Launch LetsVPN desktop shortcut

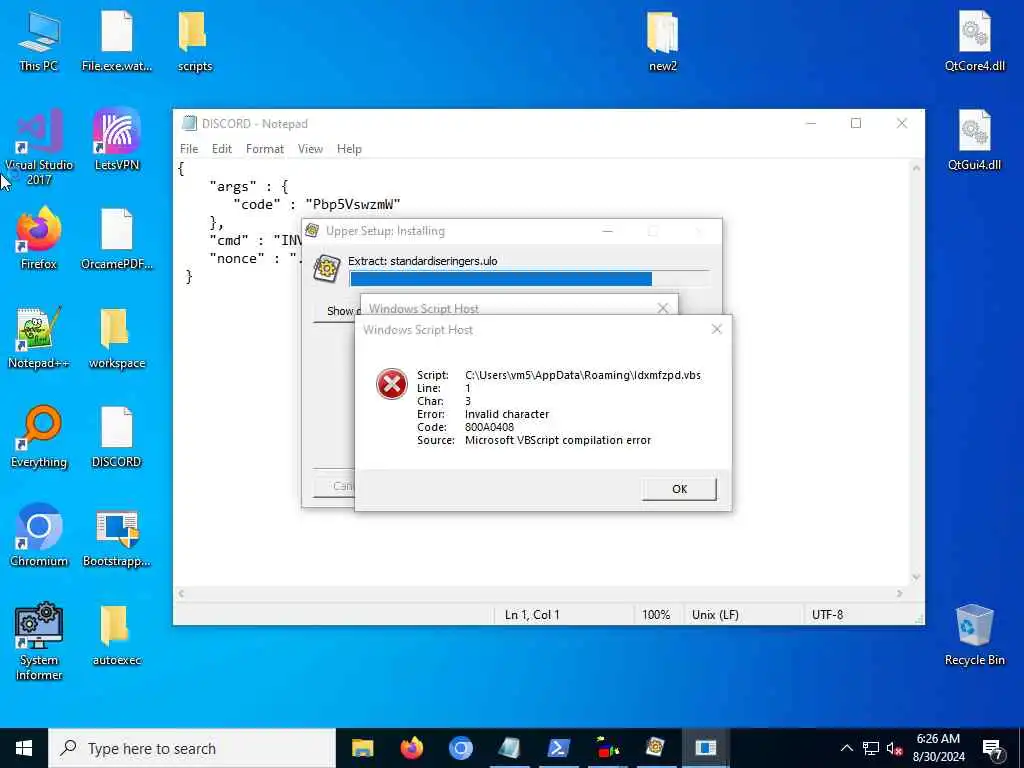[x=117, y=140]
